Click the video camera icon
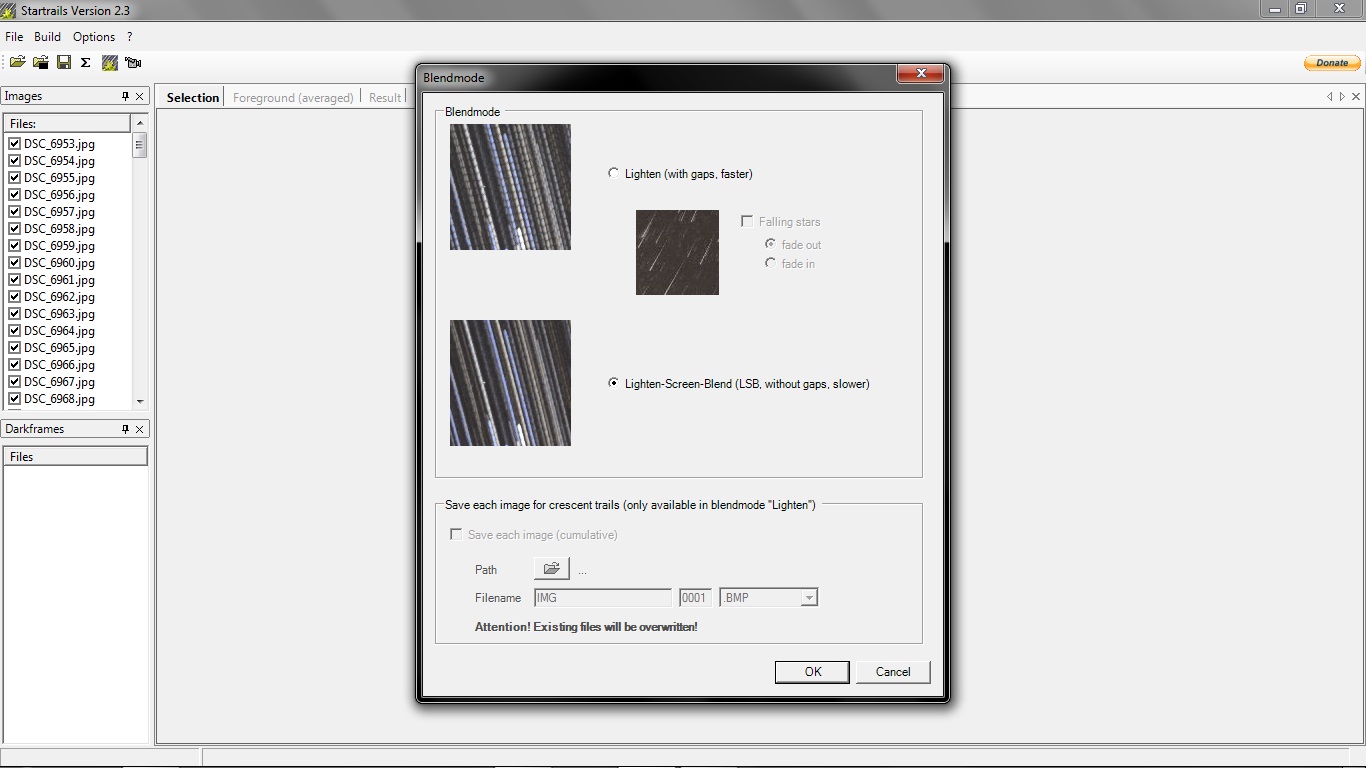The height and width of the screenshot is (768, 1366). pos(133,62)
